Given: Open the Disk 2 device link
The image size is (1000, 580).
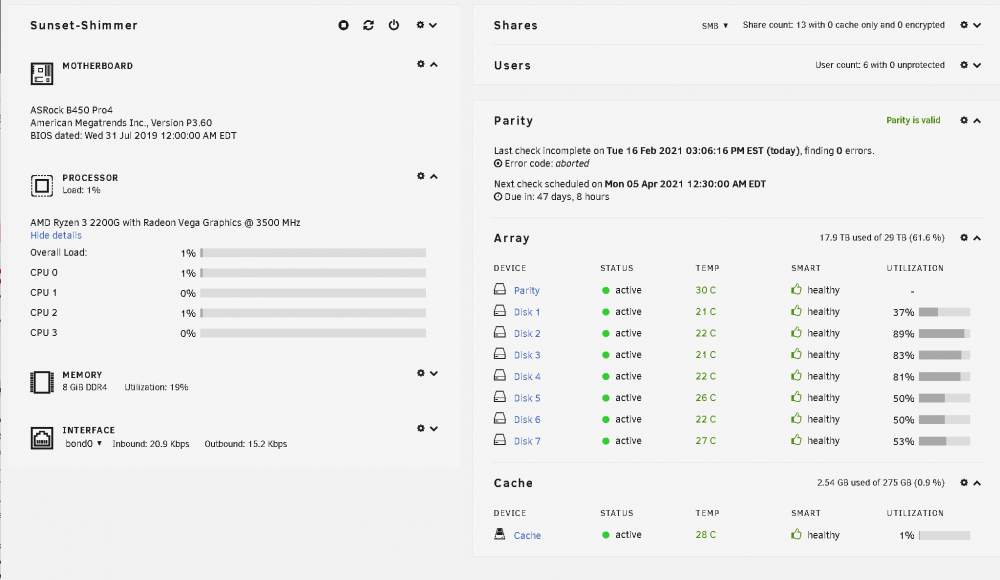Looking at the screenshot, I should [x=527, y=334].
